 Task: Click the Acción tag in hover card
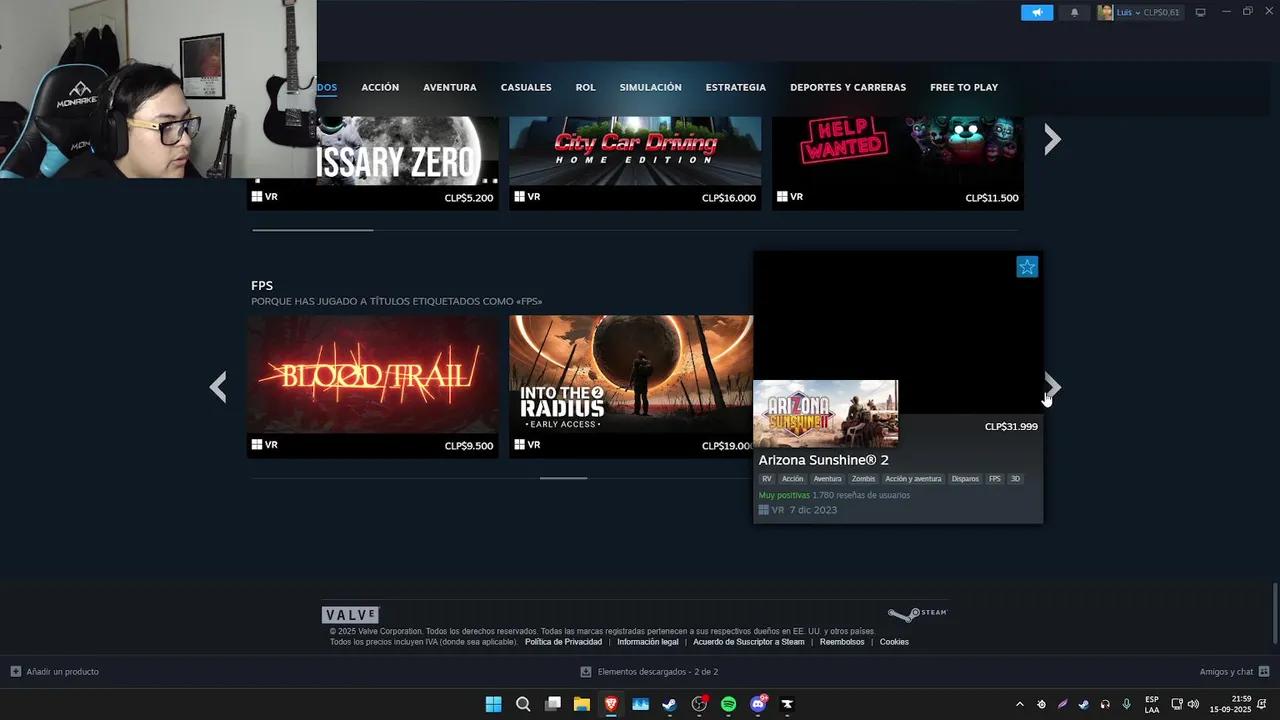point(792,479)
